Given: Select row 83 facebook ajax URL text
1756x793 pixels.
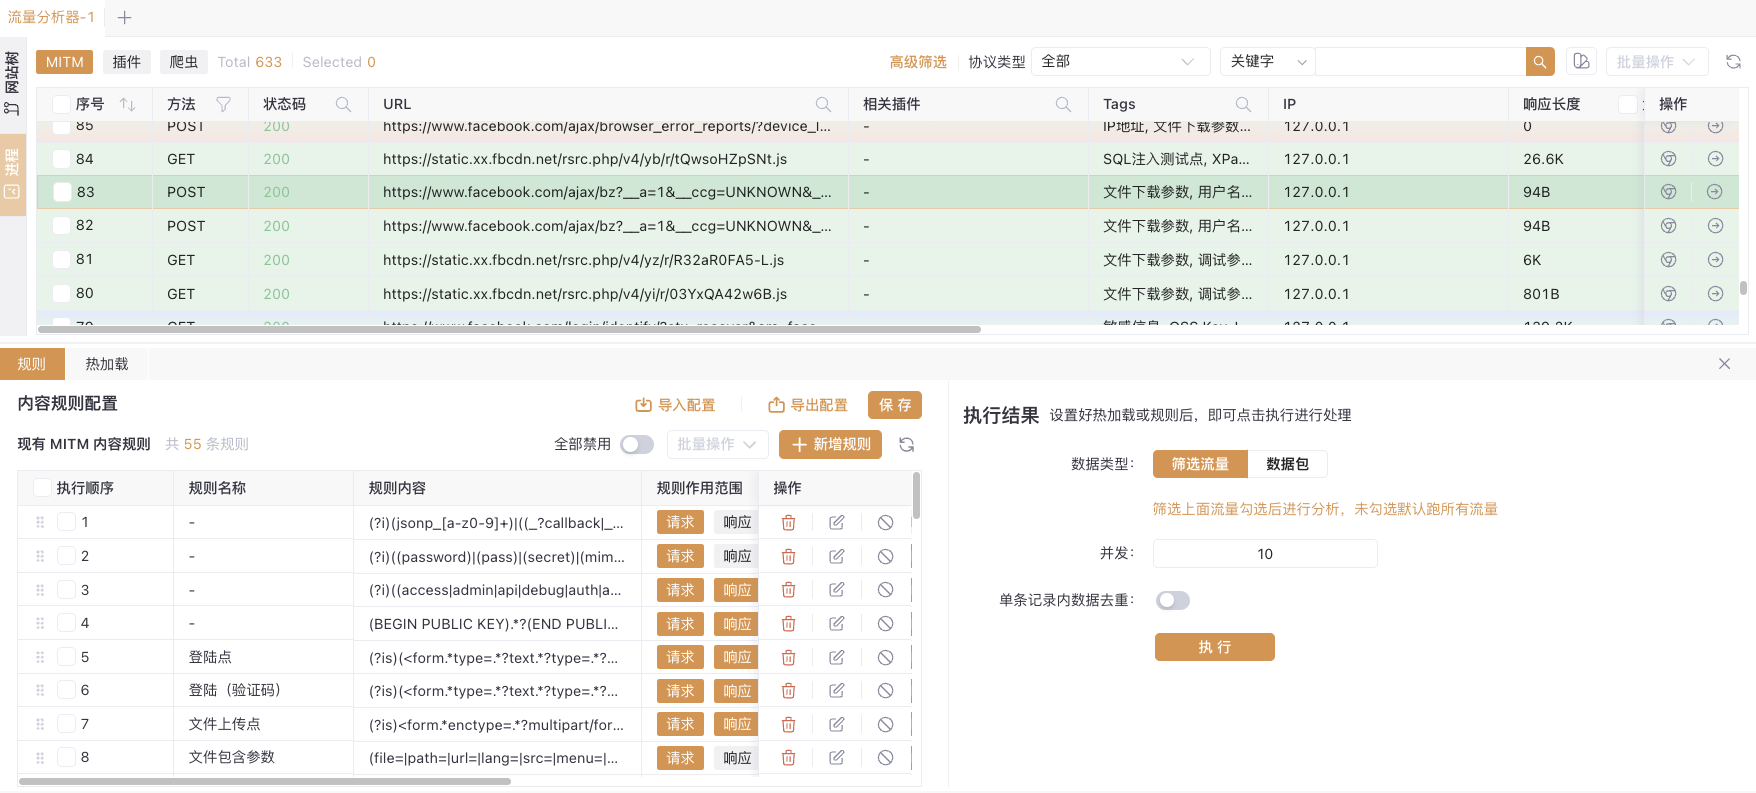Looking at the screenshot, I should 607,192.
